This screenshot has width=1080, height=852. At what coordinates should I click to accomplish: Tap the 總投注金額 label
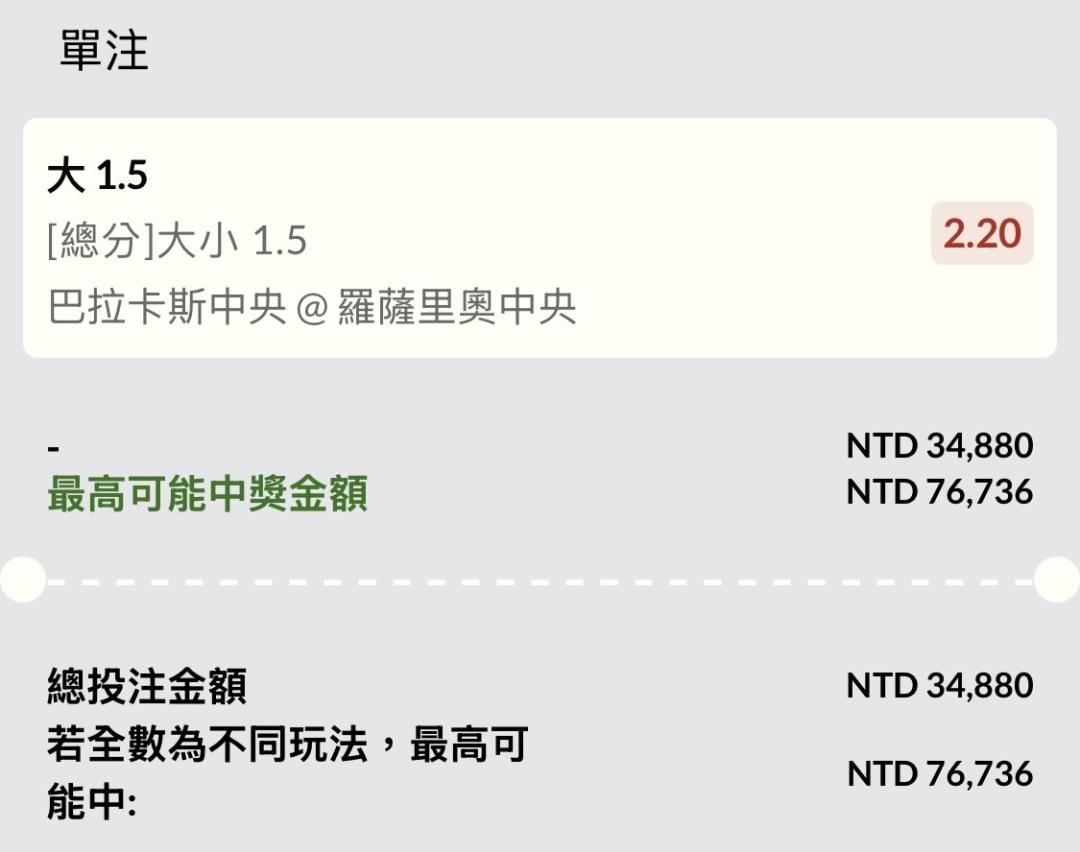click(x=147, y=687)
